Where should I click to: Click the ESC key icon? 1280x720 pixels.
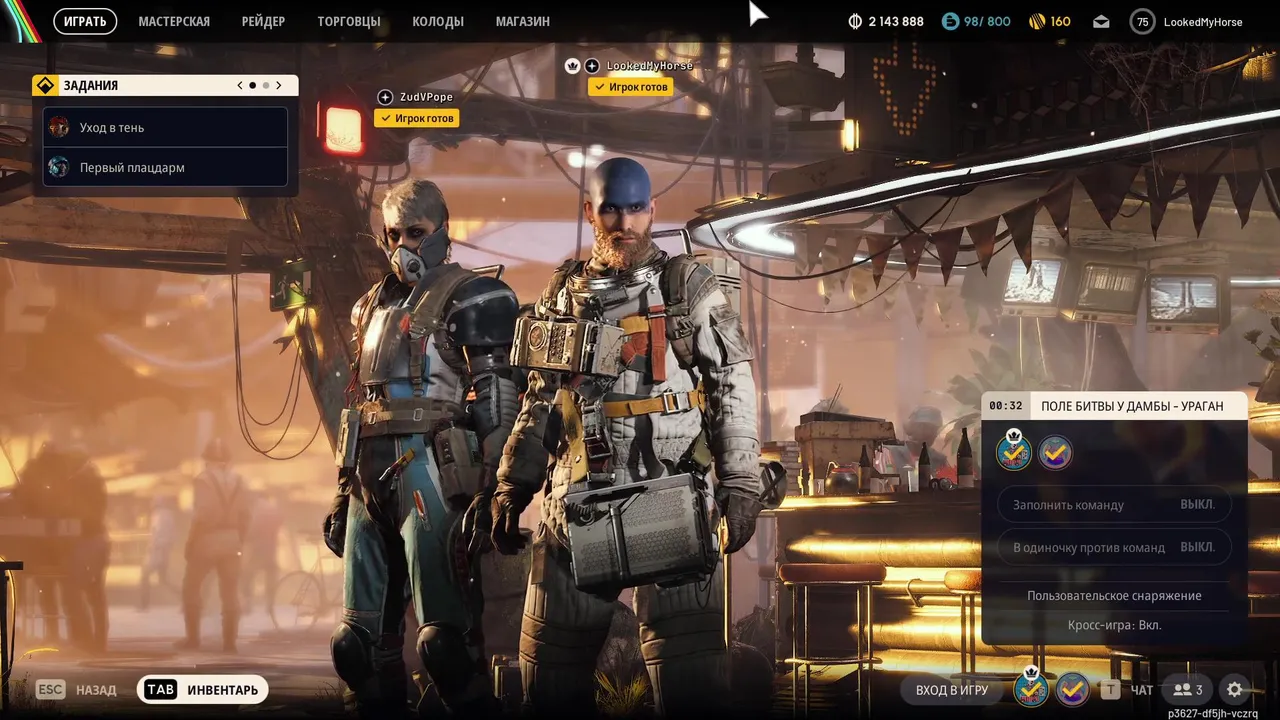pyautogui.click(x=51, y=690)
